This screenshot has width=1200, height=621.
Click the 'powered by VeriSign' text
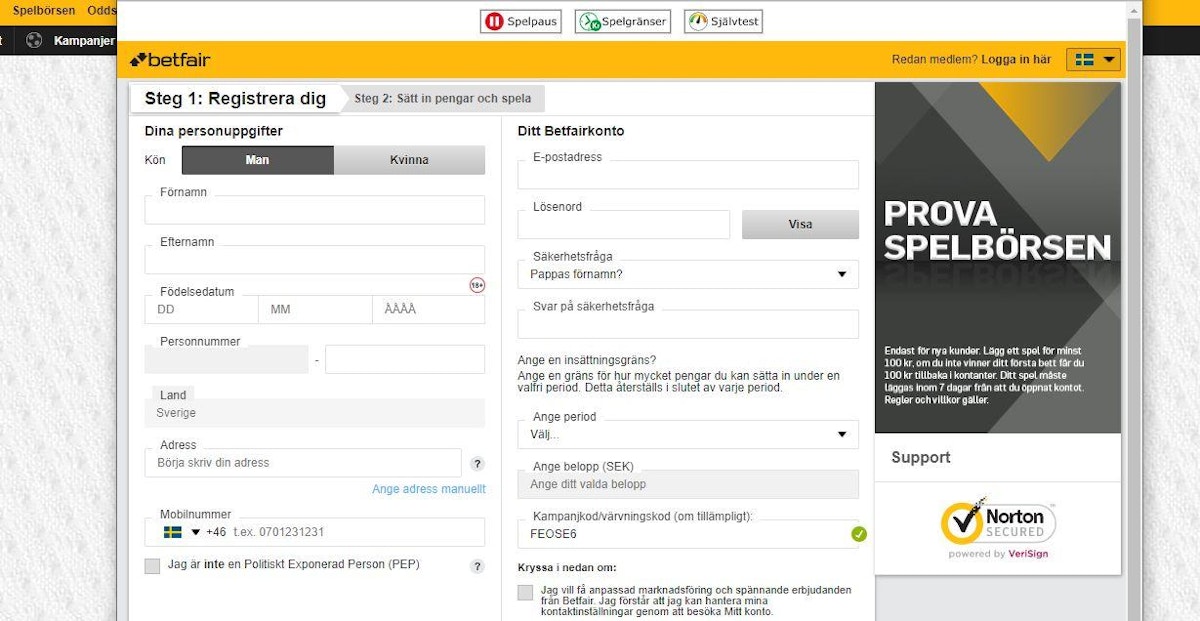tap(998, 554)
